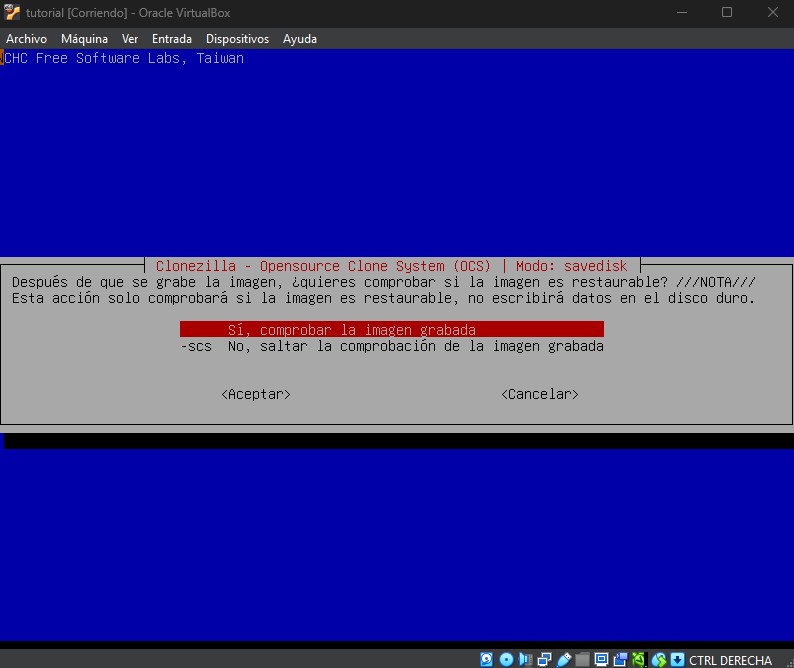Click the optical disc status icon
This screenshot has height=668, width=794.
[506, 659]
